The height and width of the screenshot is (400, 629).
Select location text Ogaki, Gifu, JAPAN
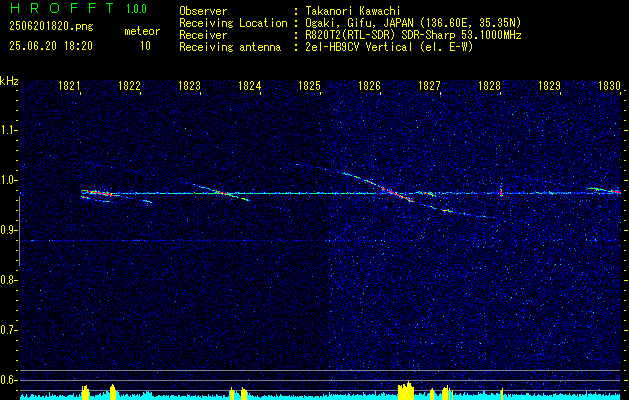pyautogui.click(x=357, y=23)
